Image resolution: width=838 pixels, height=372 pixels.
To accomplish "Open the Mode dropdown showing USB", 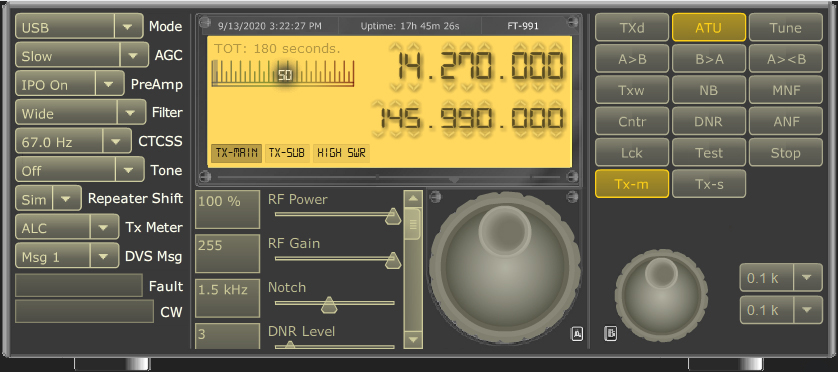I will (x=79, y=26).
